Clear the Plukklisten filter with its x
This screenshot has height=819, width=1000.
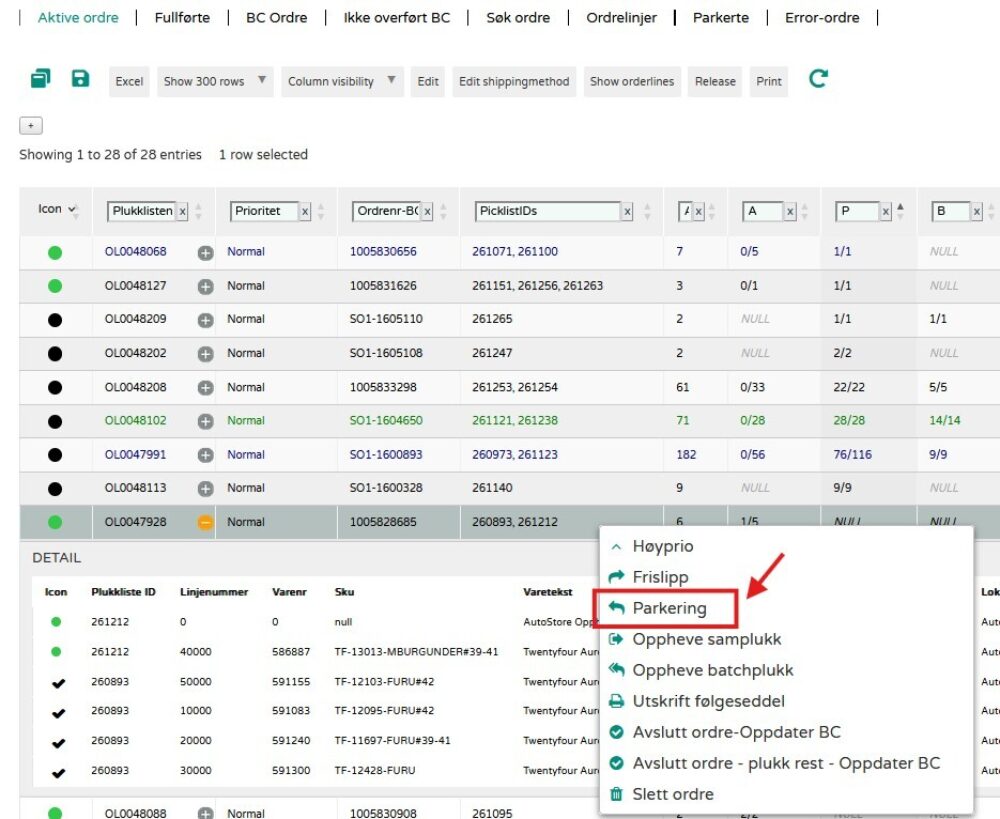click(182, 212)
